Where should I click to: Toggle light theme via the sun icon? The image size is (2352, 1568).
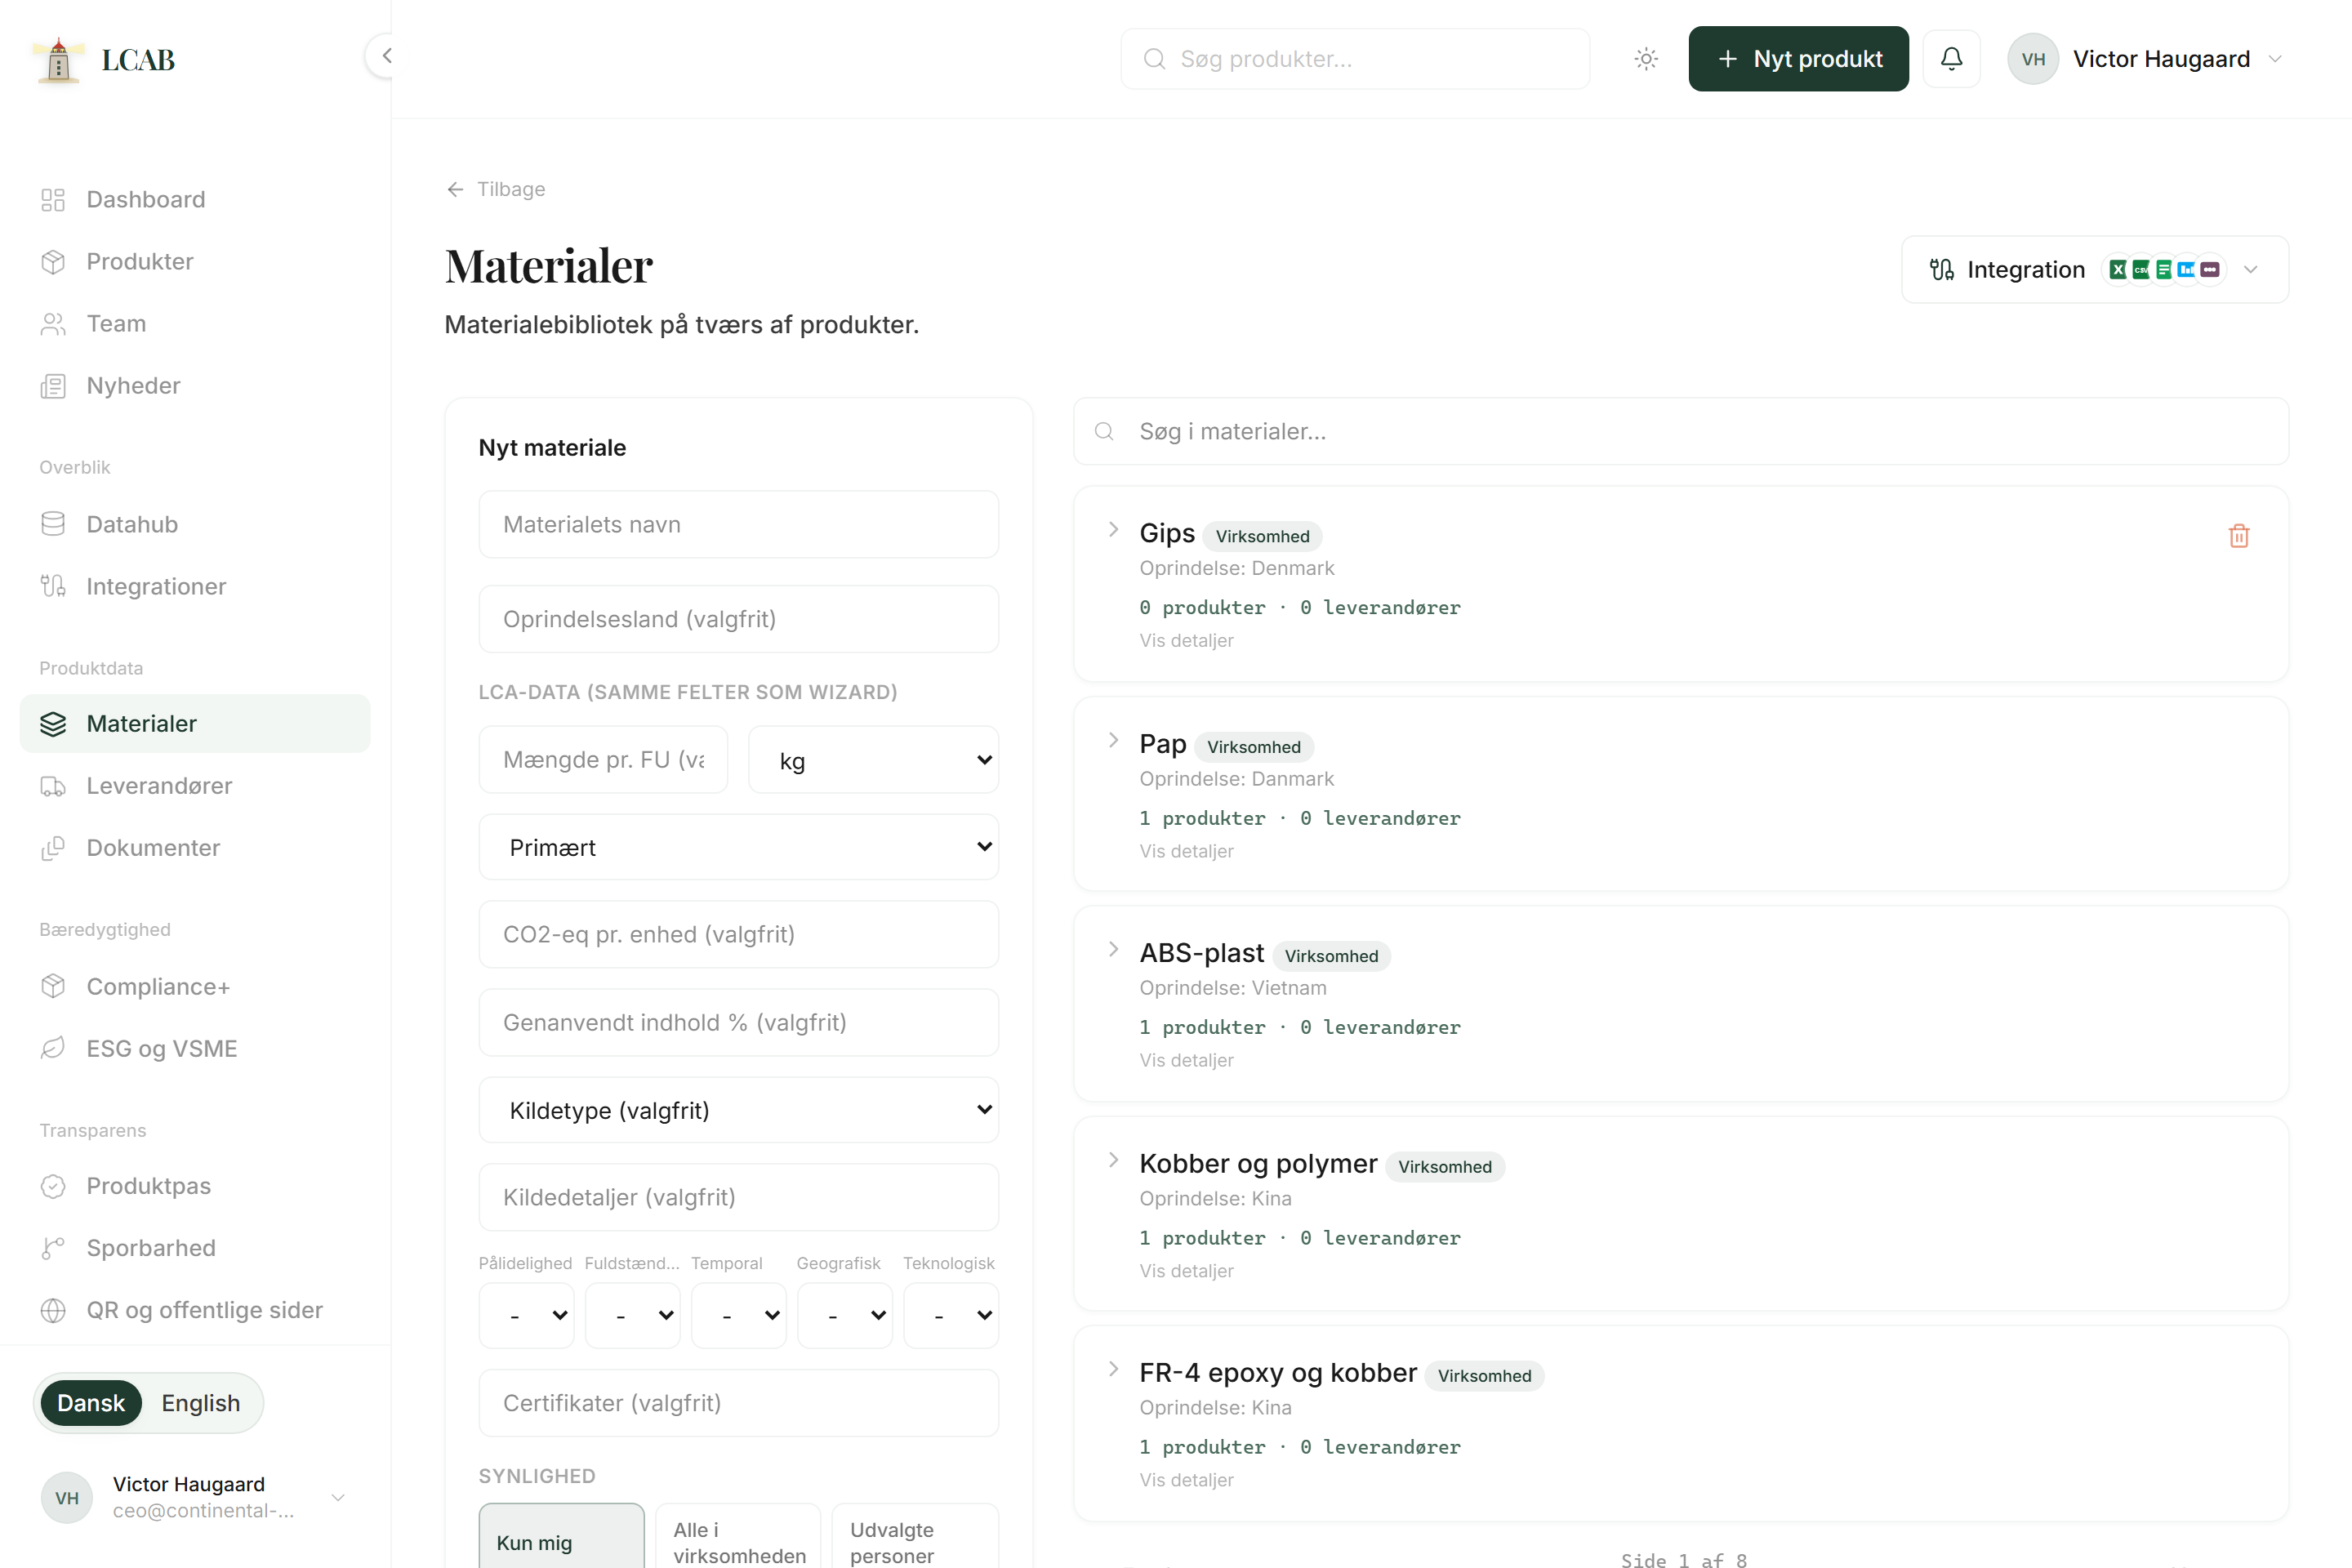tap(1646, 59)
